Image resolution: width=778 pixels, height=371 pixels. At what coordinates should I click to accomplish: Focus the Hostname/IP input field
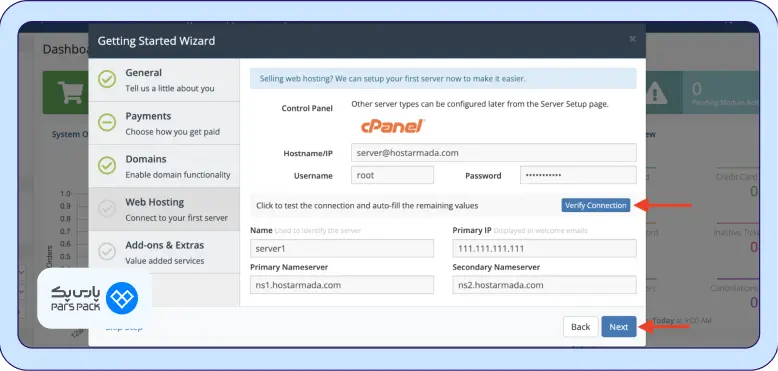pos(494,153)
